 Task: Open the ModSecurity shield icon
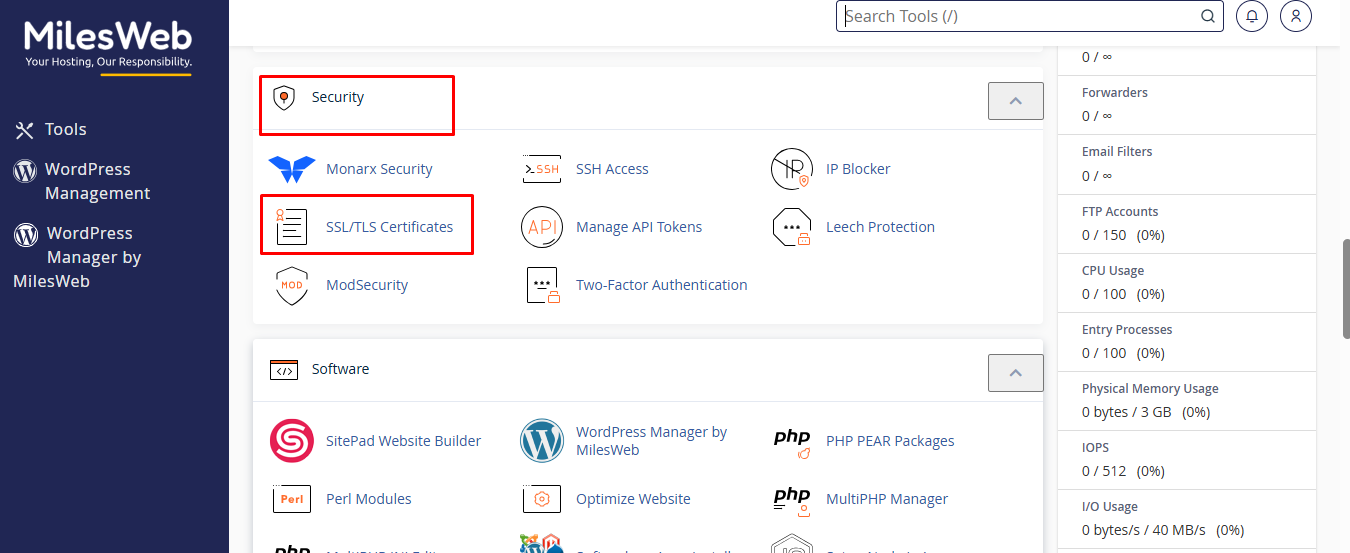291,285
